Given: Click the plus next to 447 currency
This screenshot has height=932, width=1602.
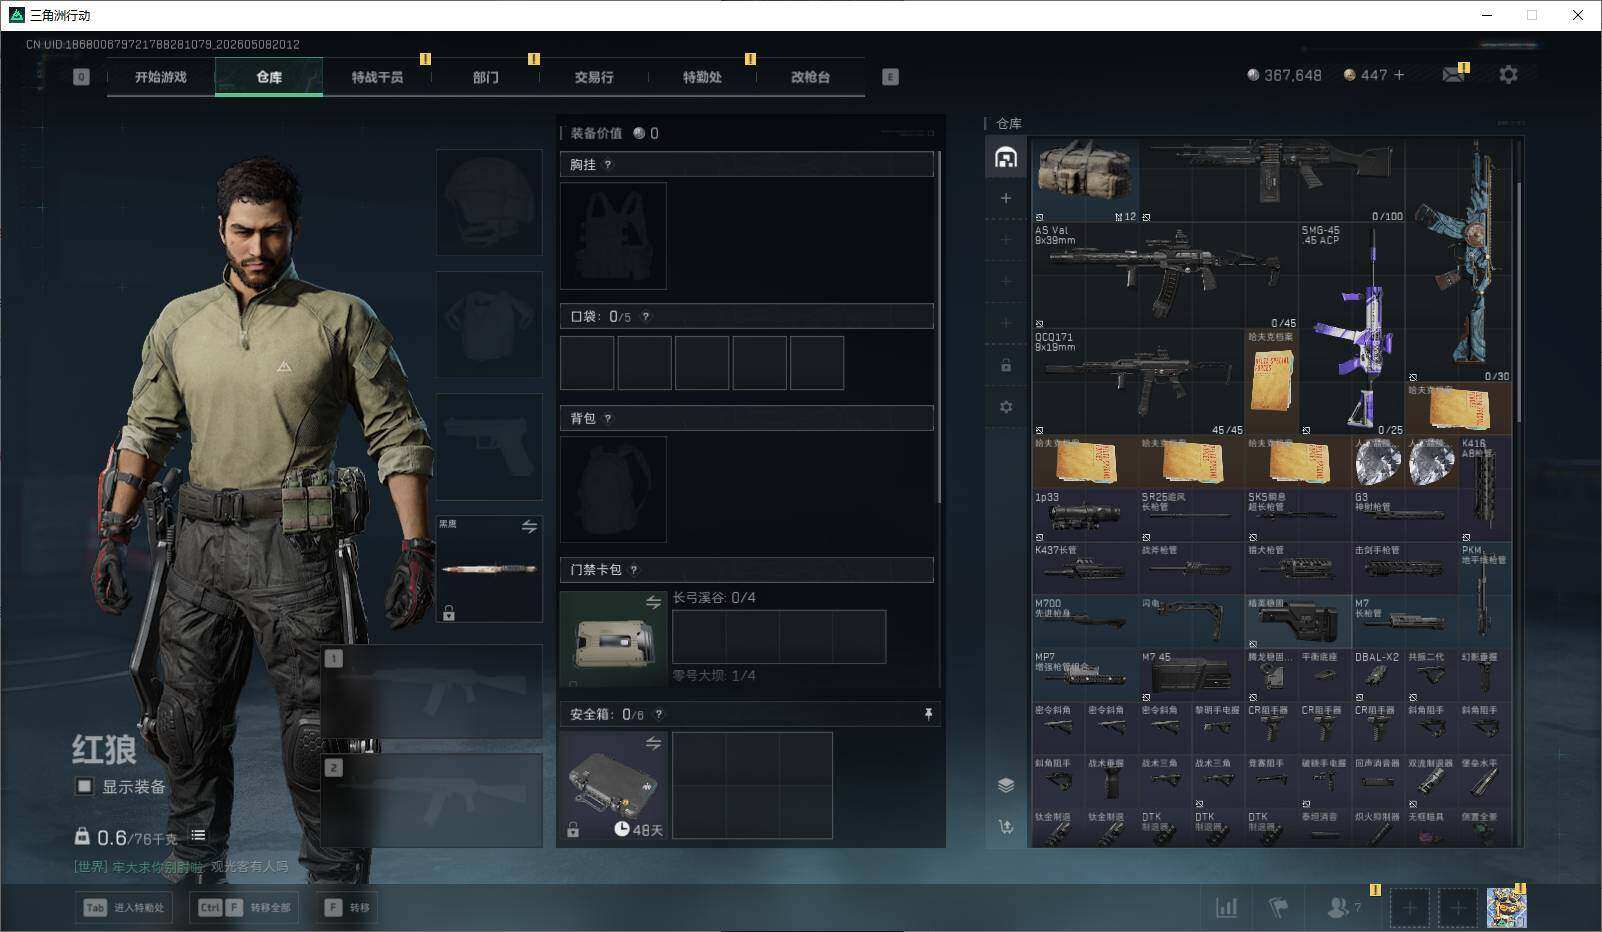Looking at the screenshot, I should point(1399,75).
